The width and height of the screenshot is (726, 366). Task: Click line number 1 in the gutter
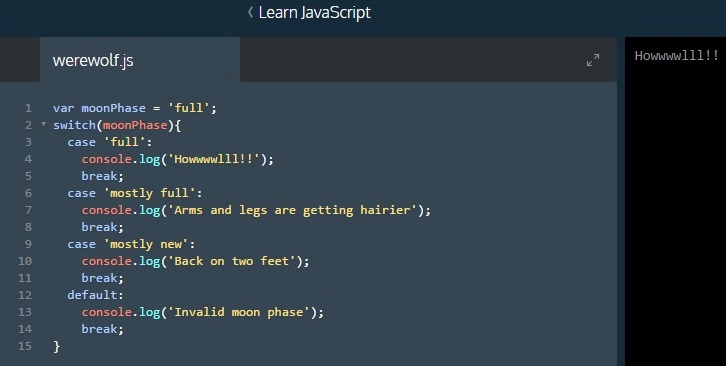click(x=28, y=108)
